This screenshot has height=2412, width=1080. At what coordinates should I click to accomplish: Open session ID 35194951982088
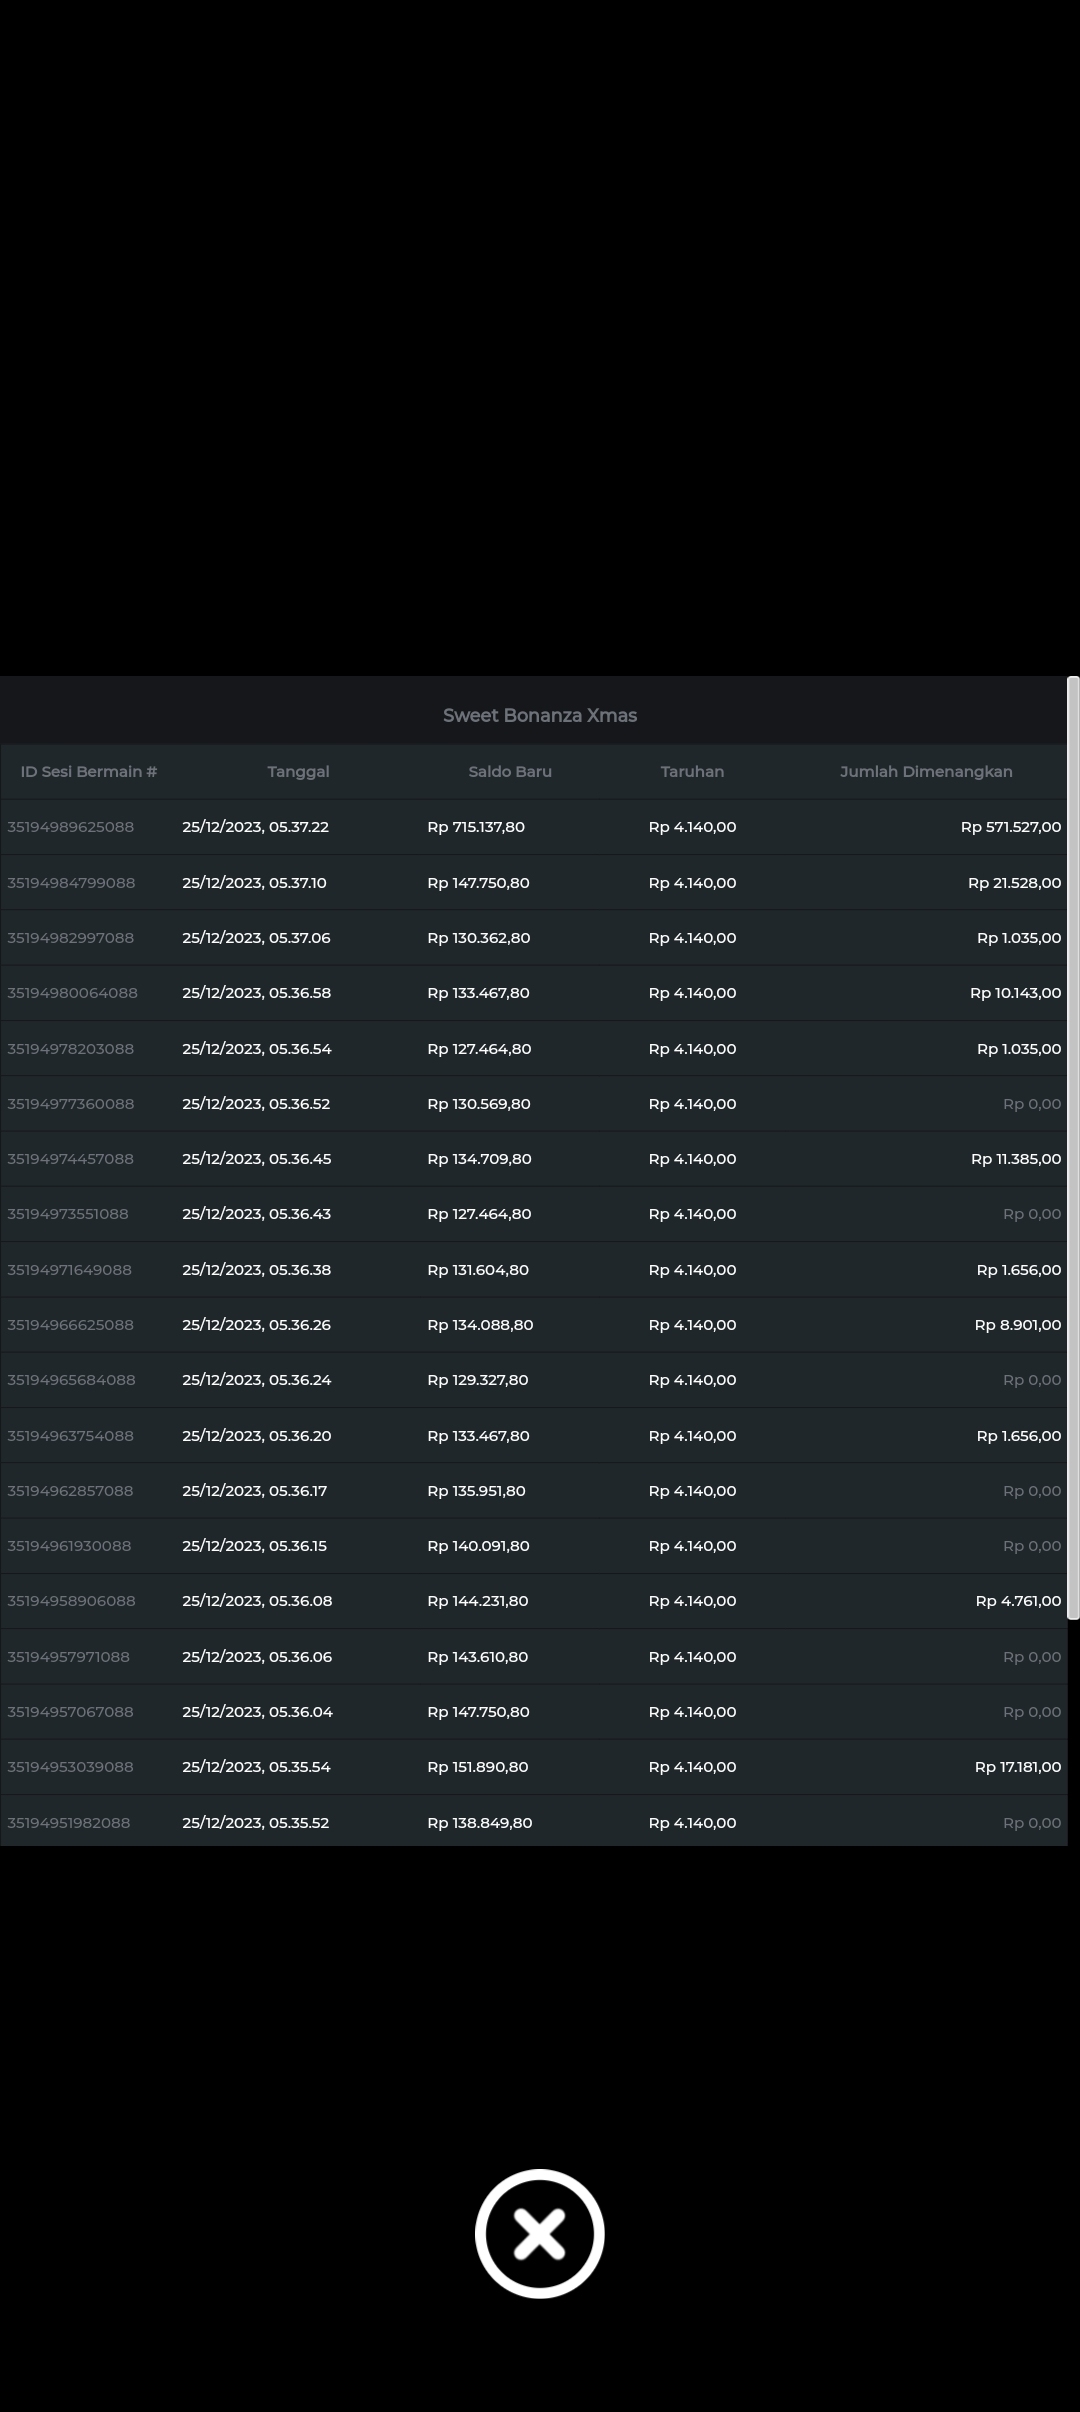click(x=69, y=1823)
